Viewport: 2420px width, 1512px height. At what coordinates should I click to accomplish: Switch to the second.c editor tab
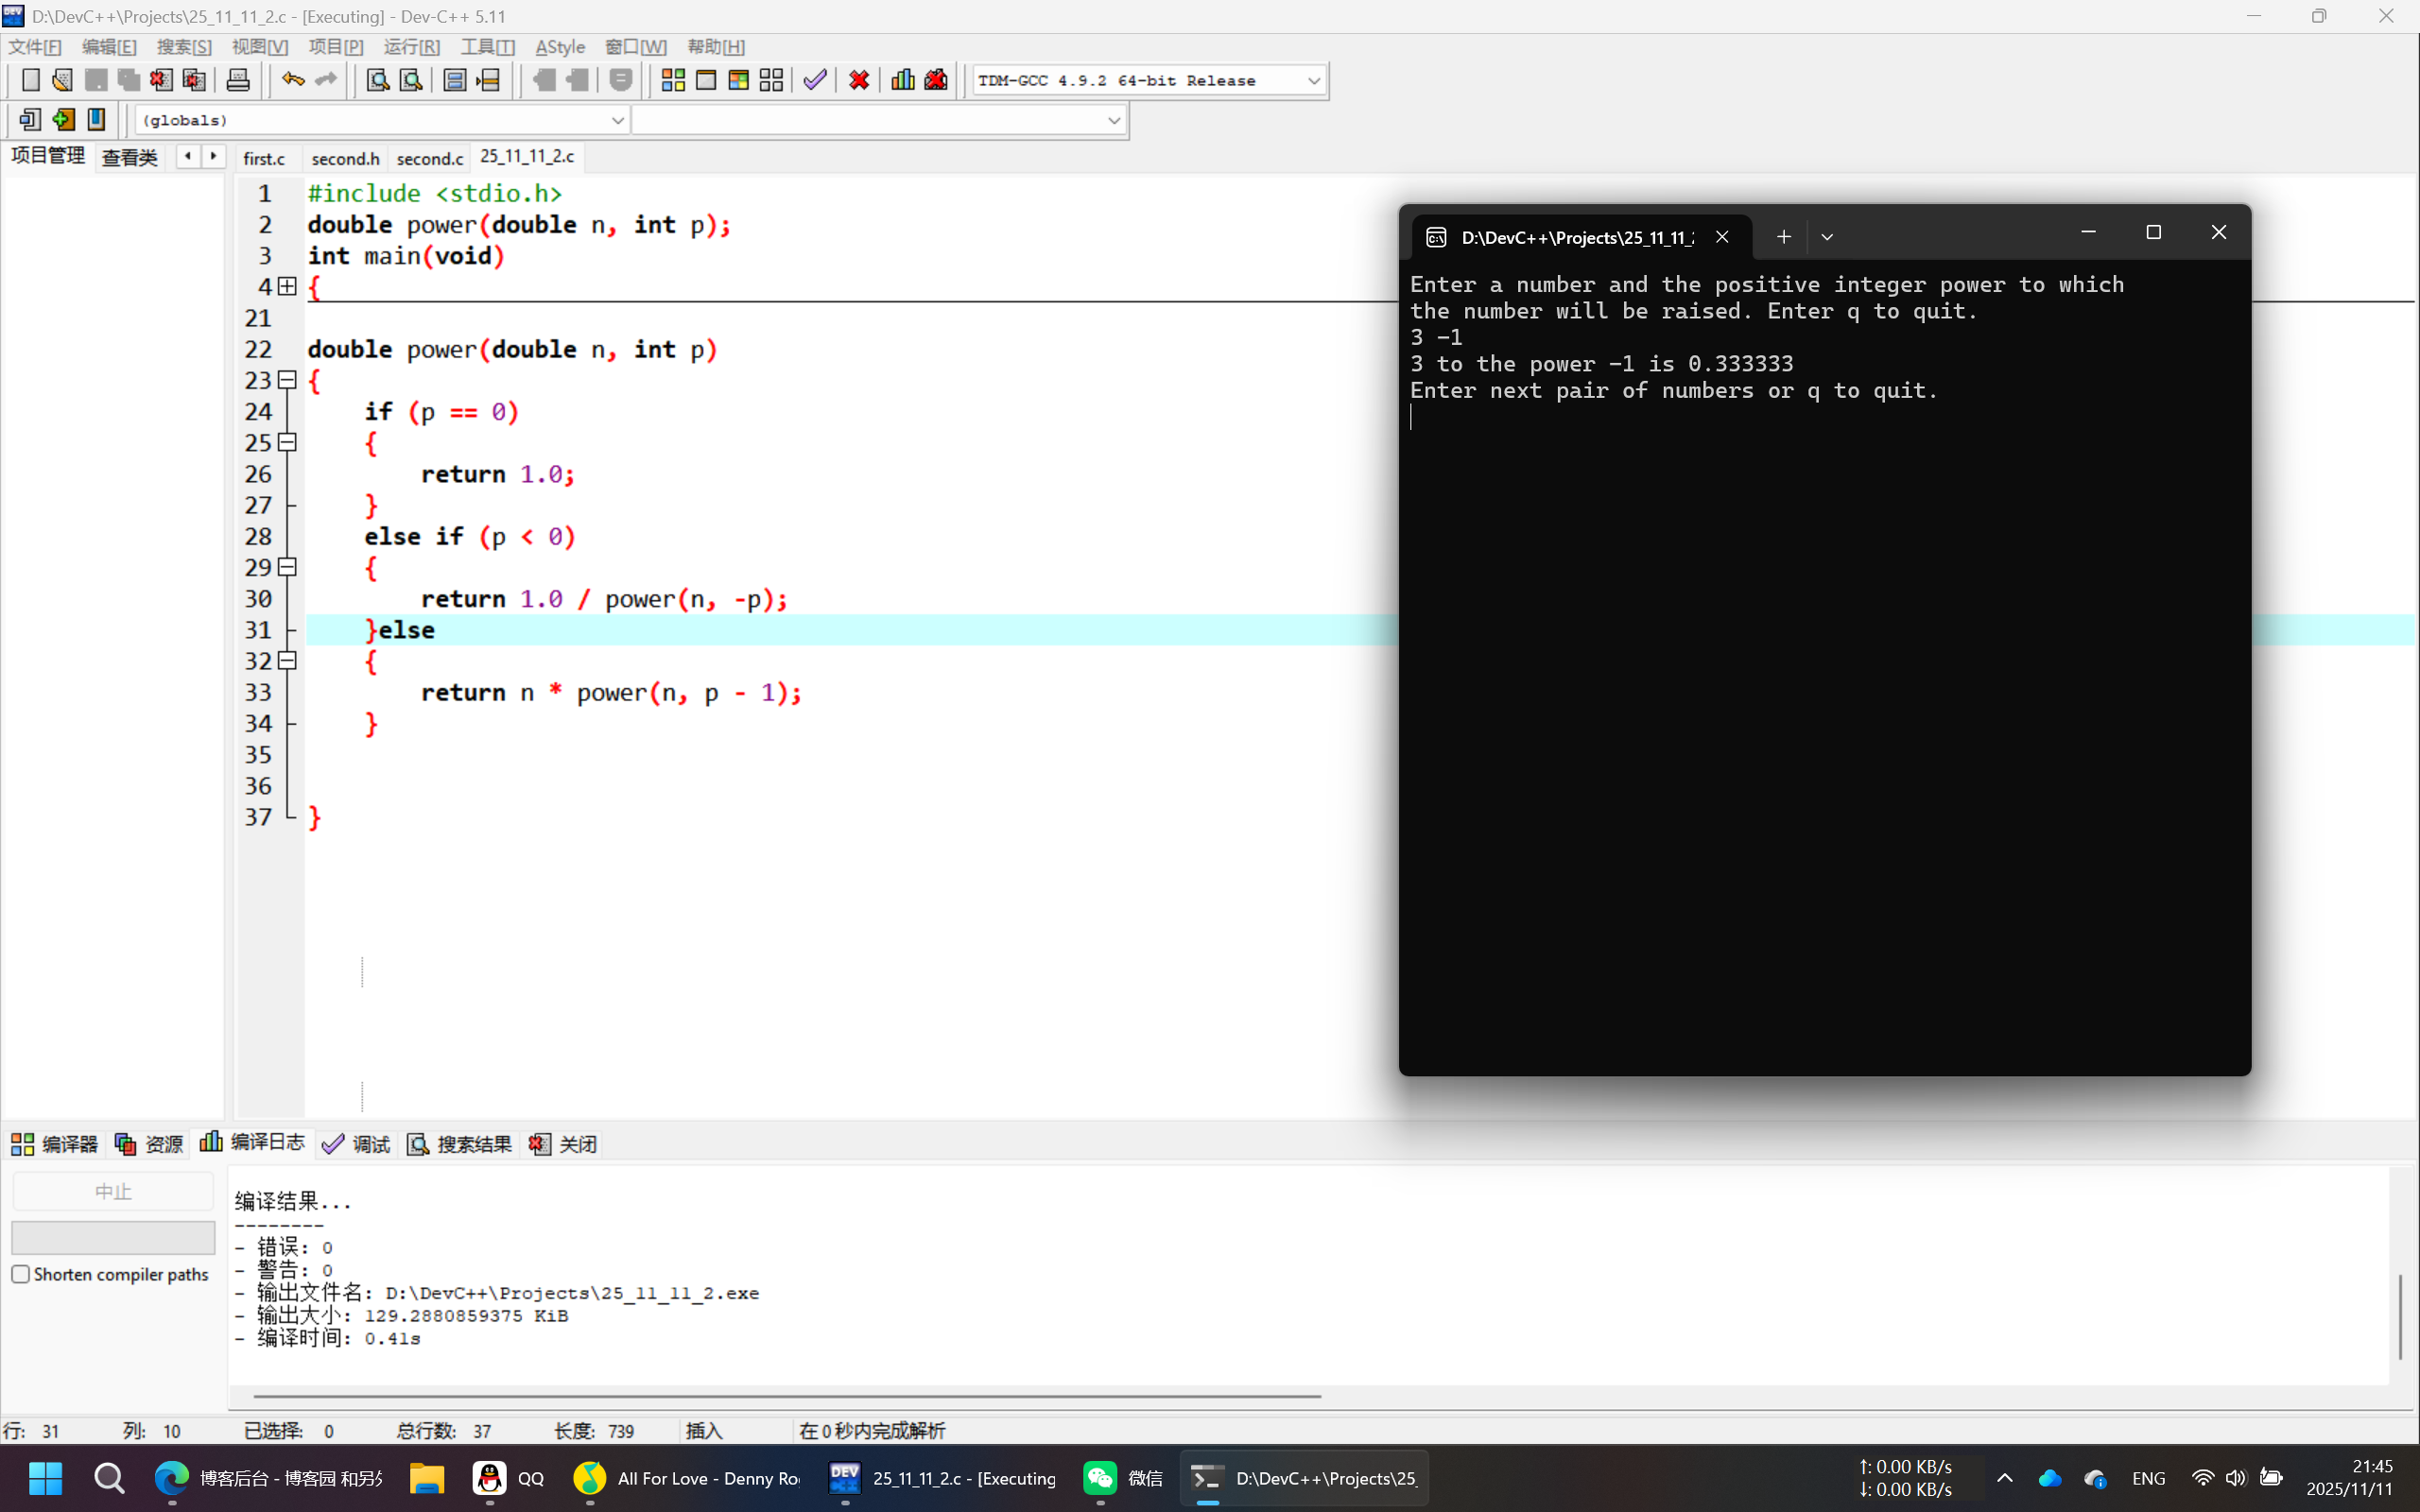(430, 158)
